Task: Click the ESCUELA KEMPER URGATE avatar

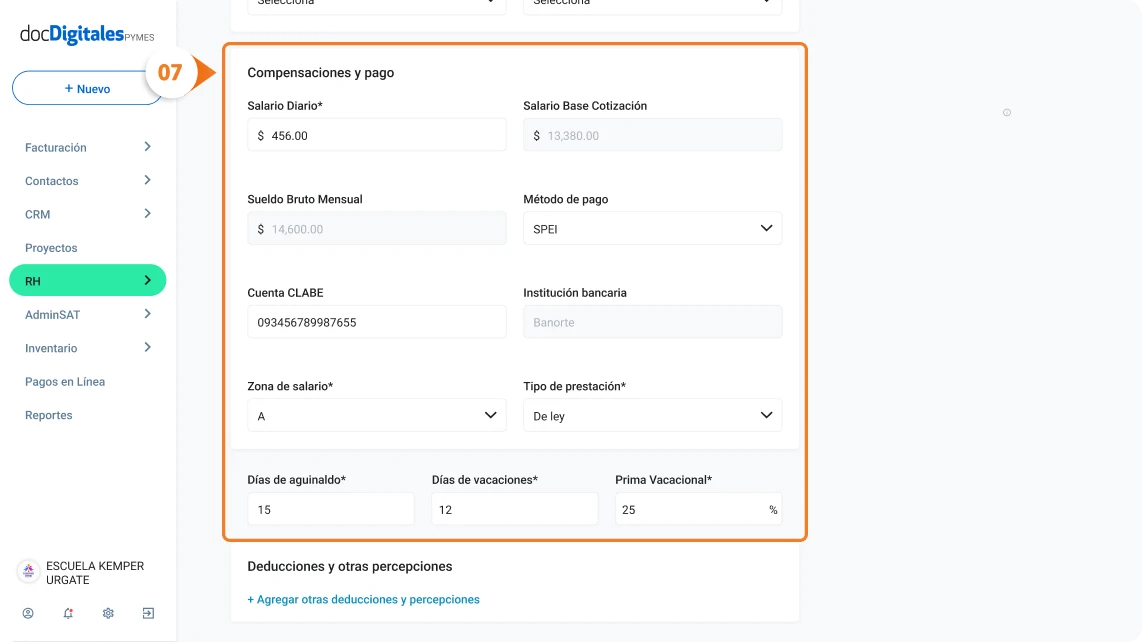Action: pos(28,571)
